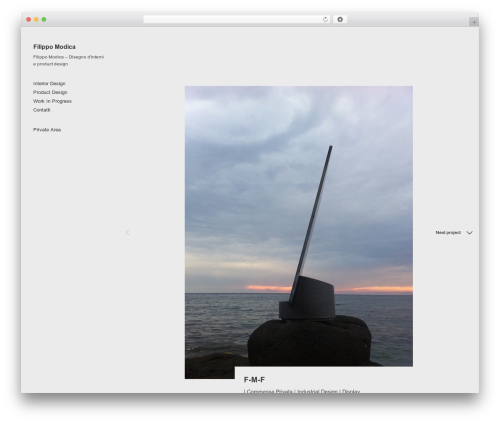This screenshot has height=423, width=500.
Task: Click the browser reload icon
Action: 325,19
